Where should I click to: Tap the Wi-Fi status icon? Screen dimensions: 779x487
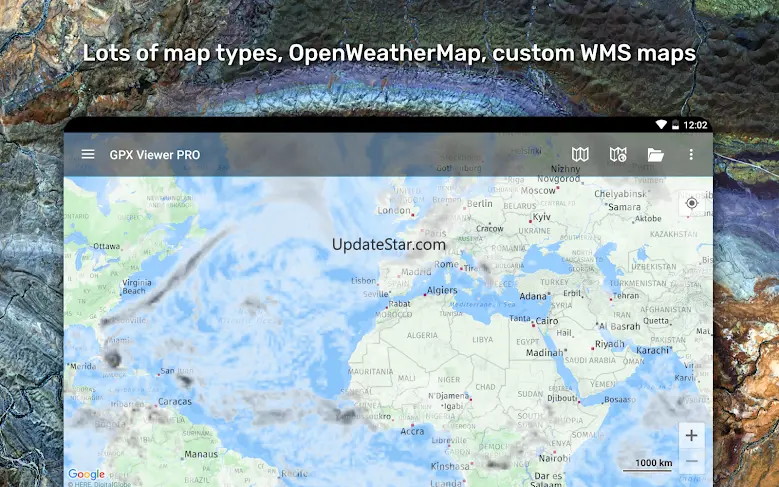coord(661,125)
